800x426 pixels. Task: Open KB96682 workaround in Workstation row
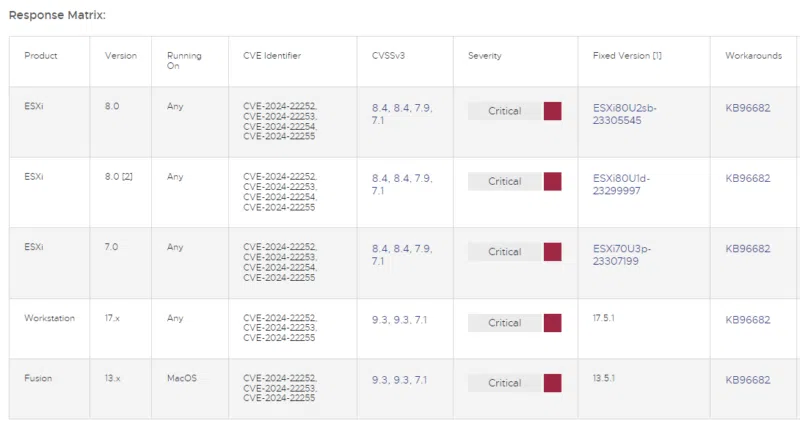point(747,320)
